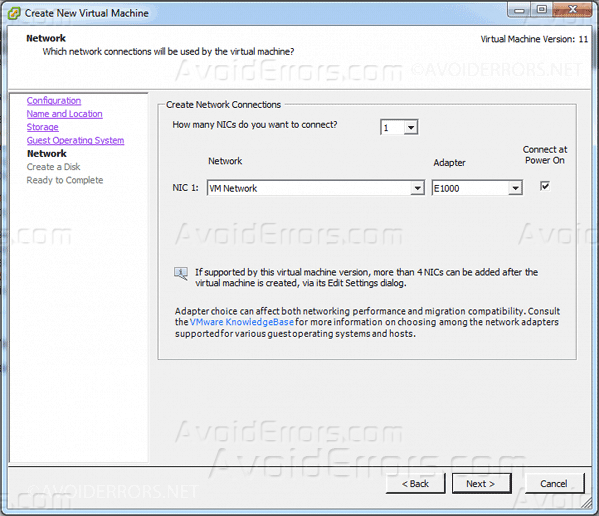Proceed with the Next button
599x516 pixels.
[x=481, y=484]
